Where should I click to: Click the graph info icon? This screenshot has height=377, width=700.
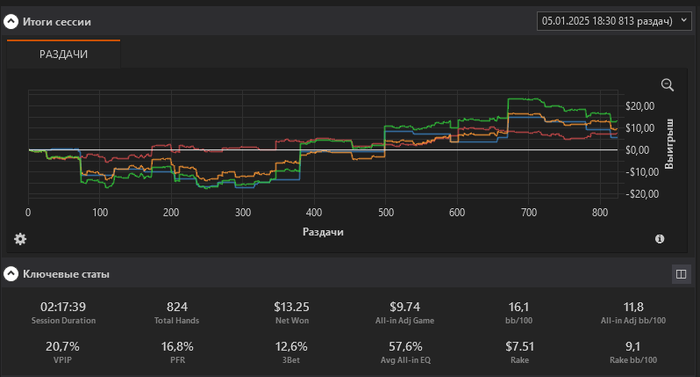point(659,239)
